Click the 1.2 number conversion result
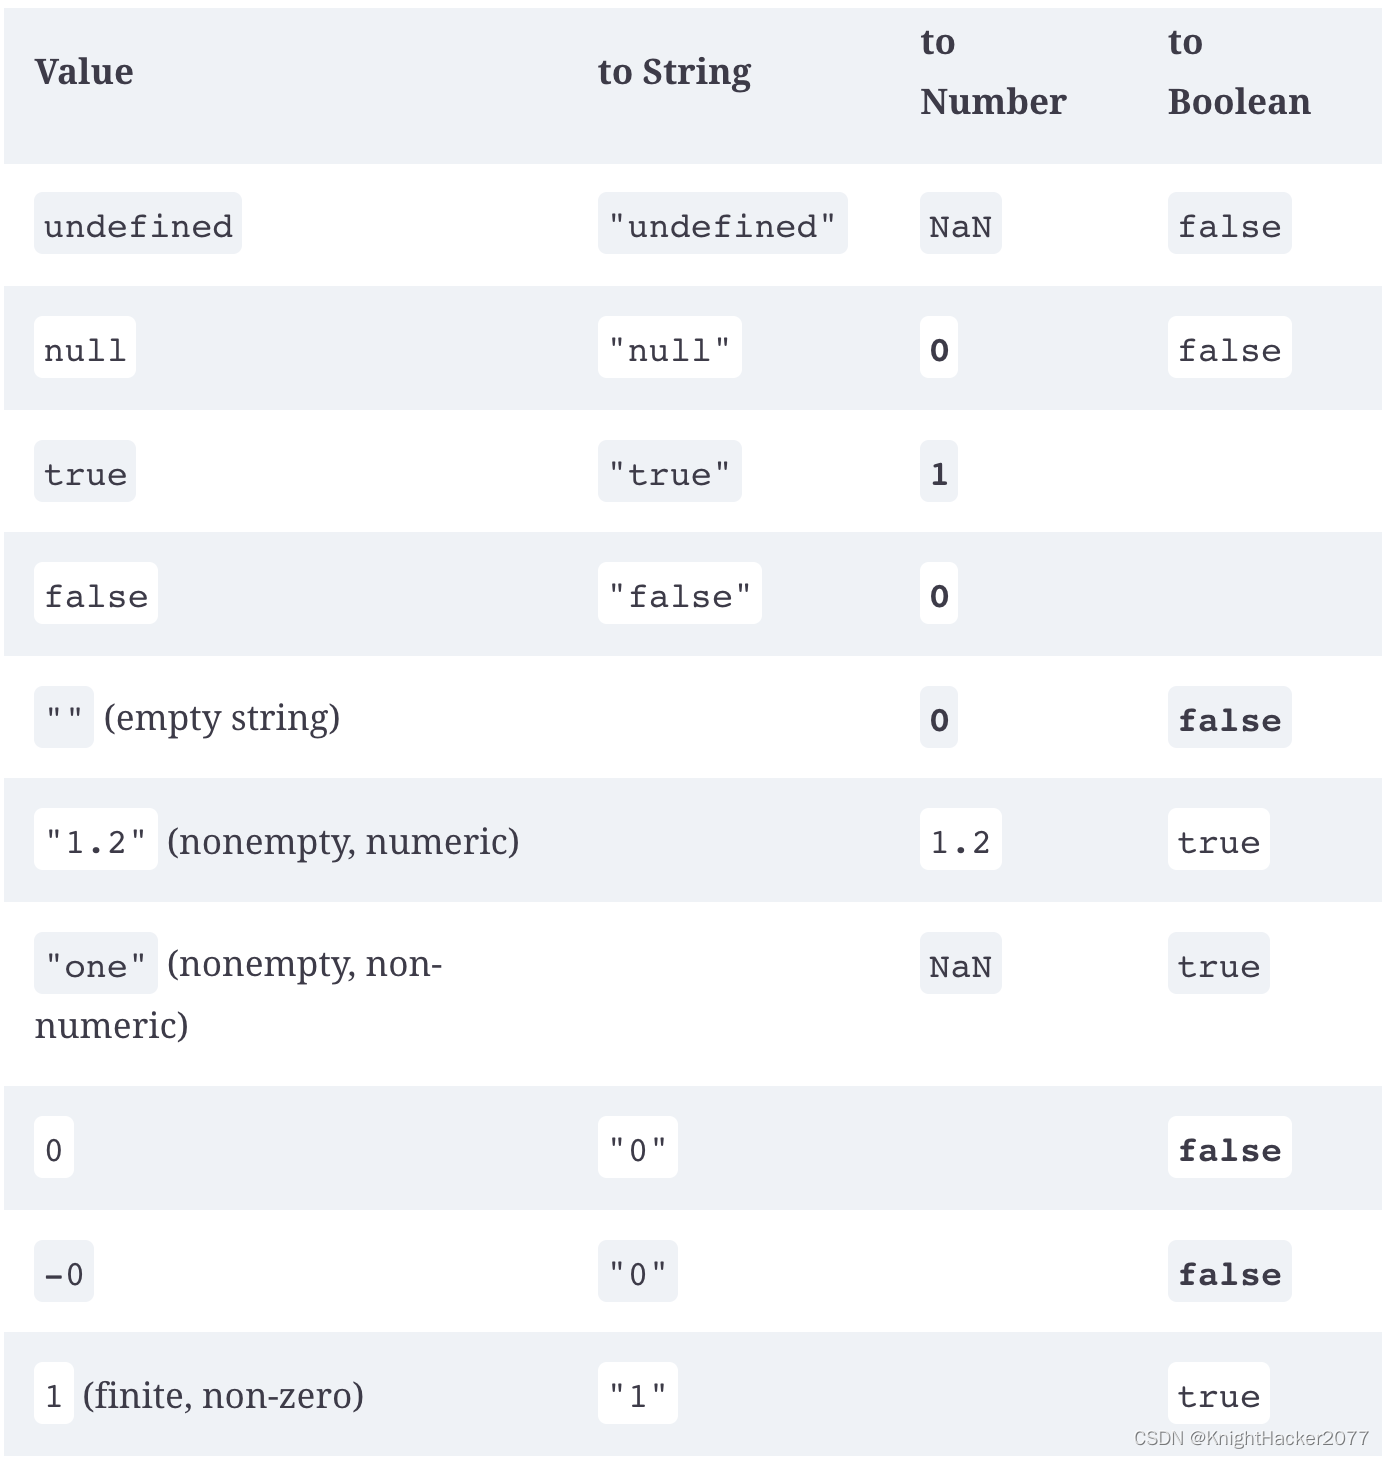The image size is (1384, 1458). 960,840
